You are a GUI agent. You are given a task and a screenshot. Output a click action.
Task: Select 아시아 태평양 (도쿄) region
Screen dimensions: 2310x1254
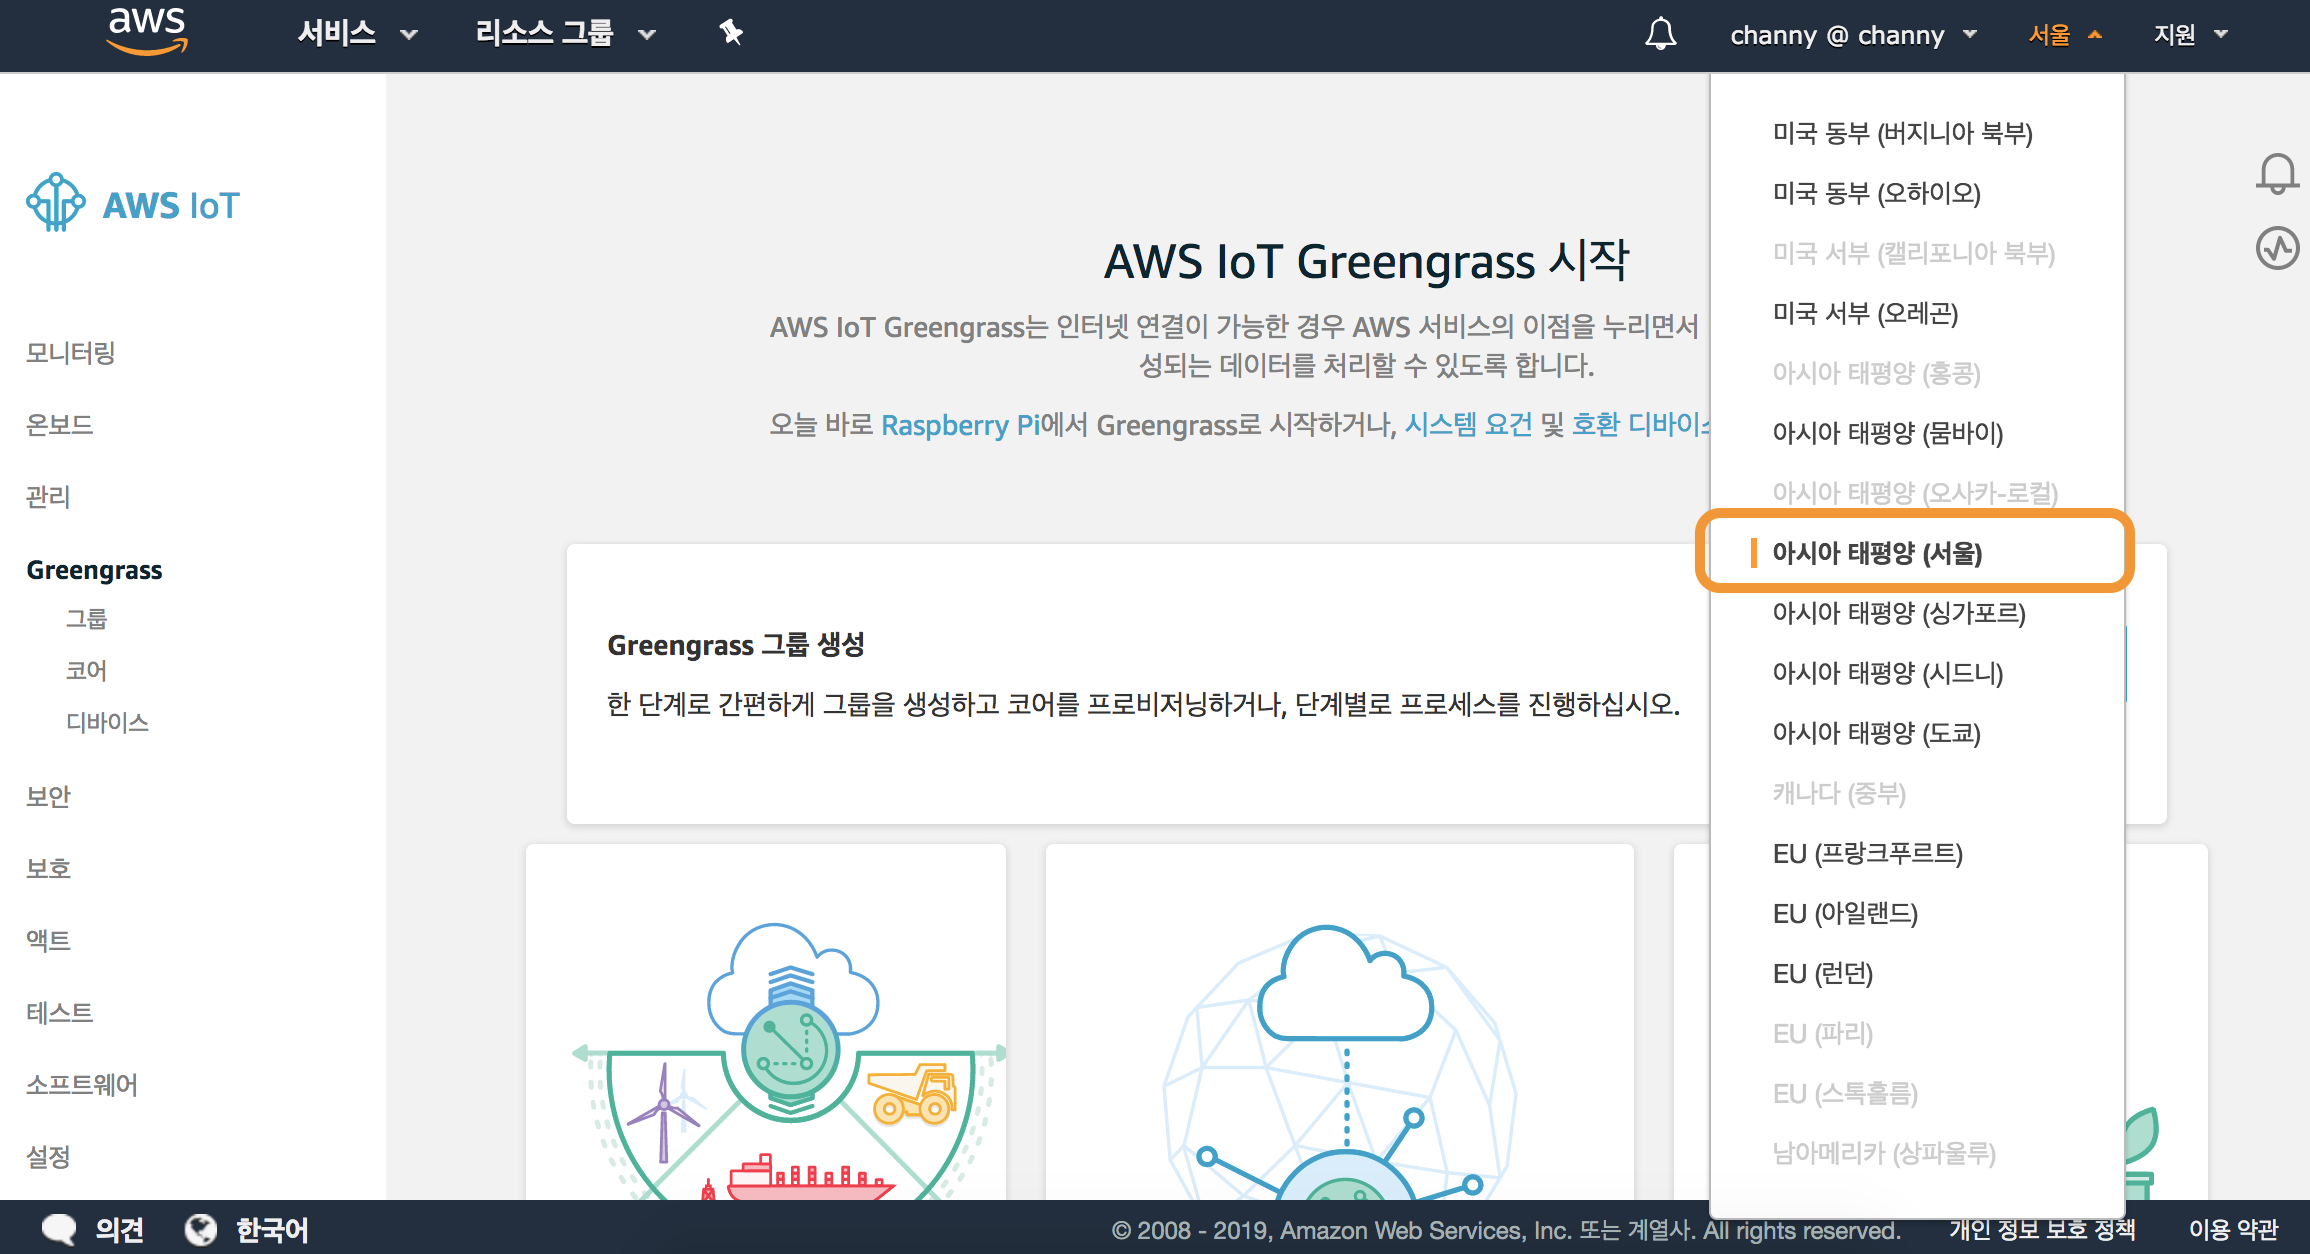click(1876, 733)
